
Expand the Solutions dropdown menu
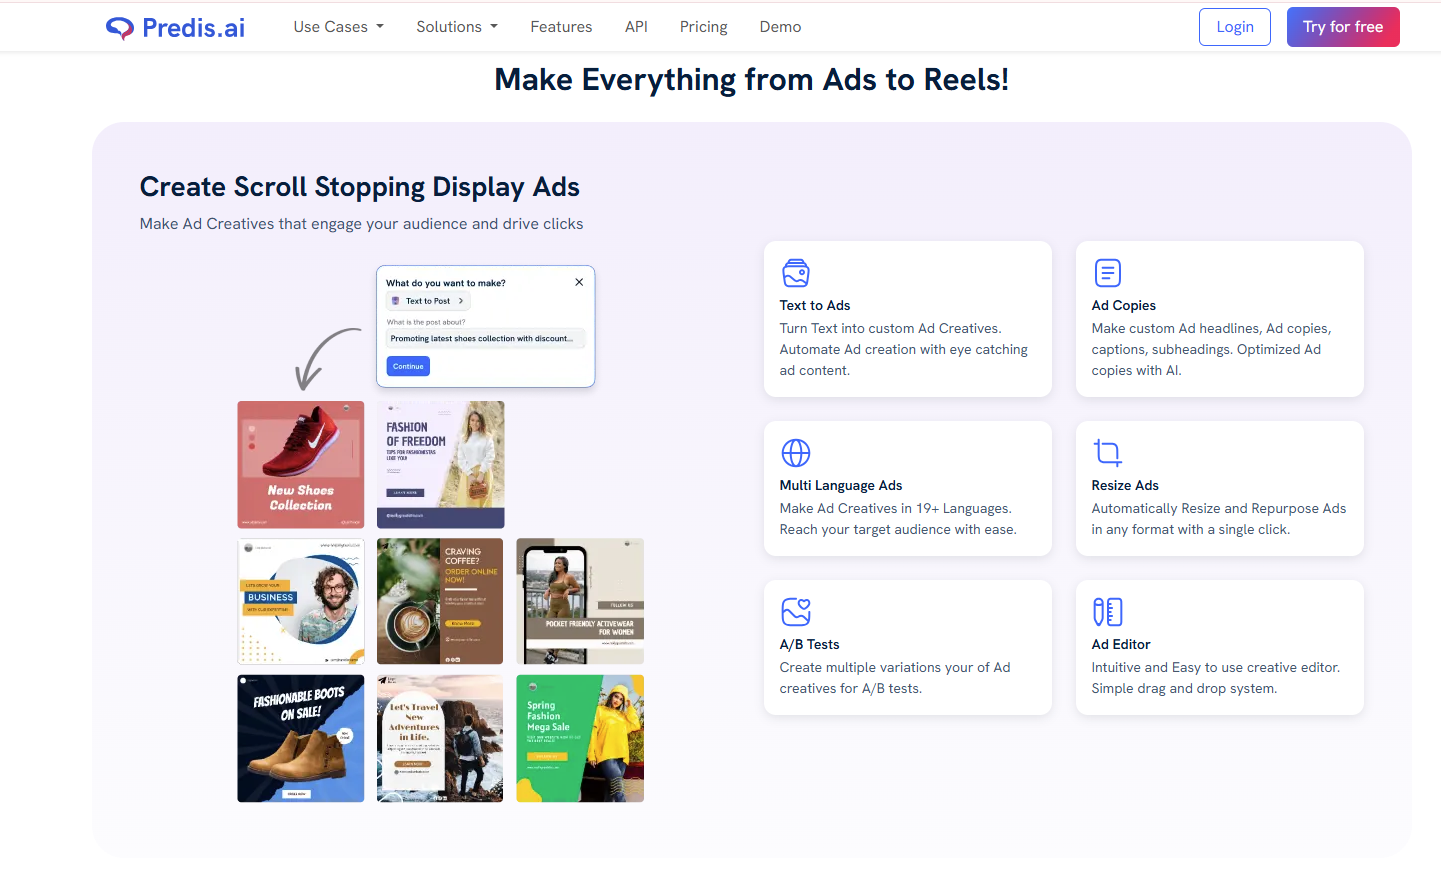(x=457, y=27)
